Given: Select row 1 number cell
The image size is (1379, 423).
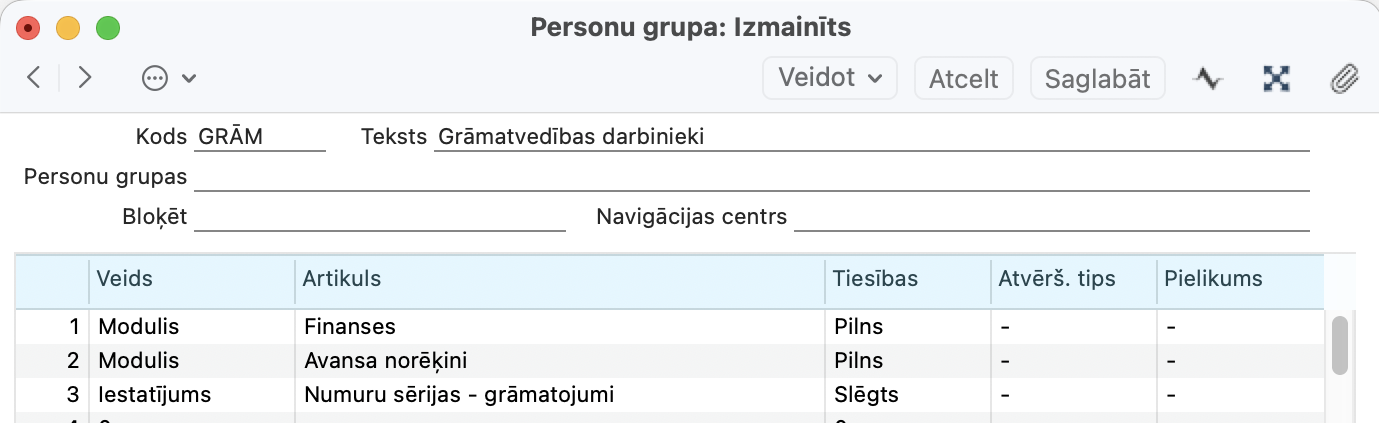Looking at the screenshot, I should [53, 326].
